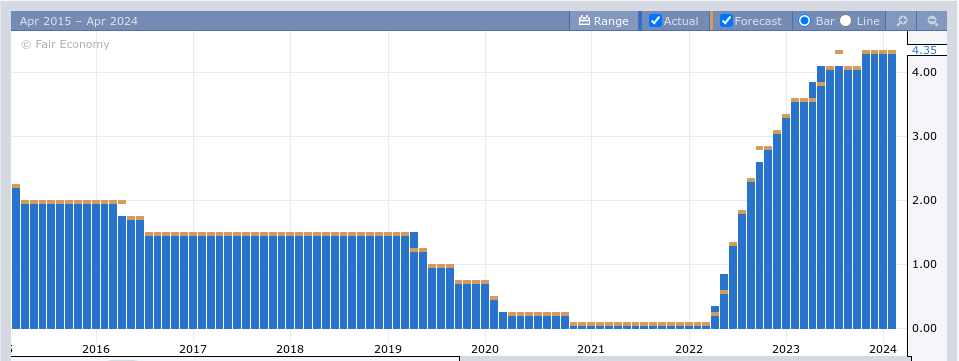Uncheck the Forecast series checkbox
This screenshot has width=959, height=361.
point(727,21)
